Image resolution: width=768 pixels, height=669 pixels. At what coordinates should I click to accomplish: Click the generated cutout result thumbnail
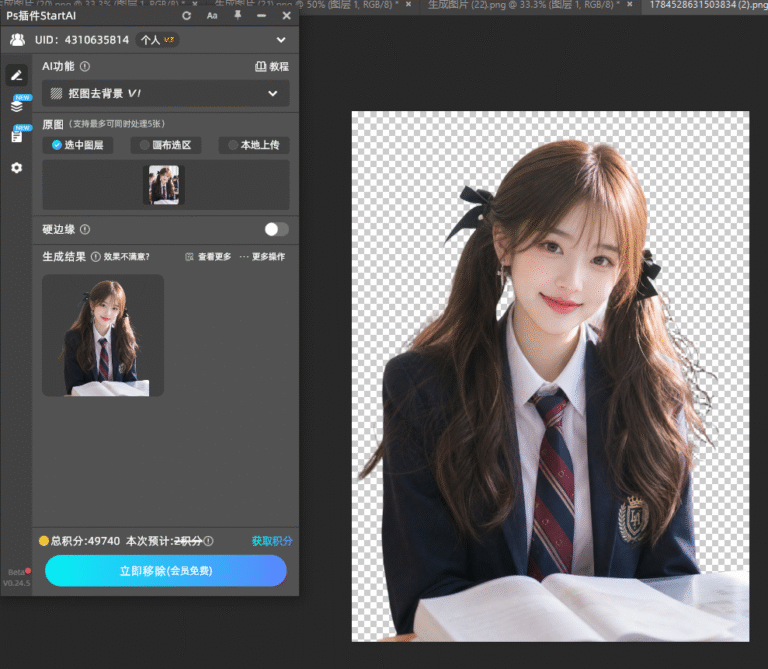coord(103,335)
